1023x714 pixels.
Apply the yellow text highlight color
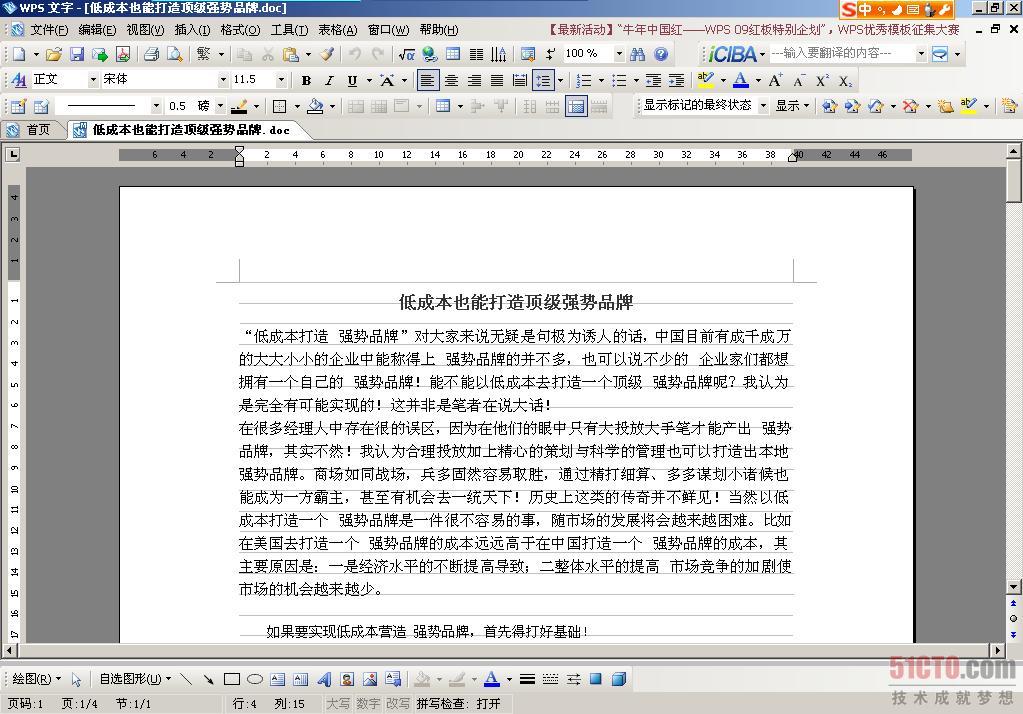705,80
